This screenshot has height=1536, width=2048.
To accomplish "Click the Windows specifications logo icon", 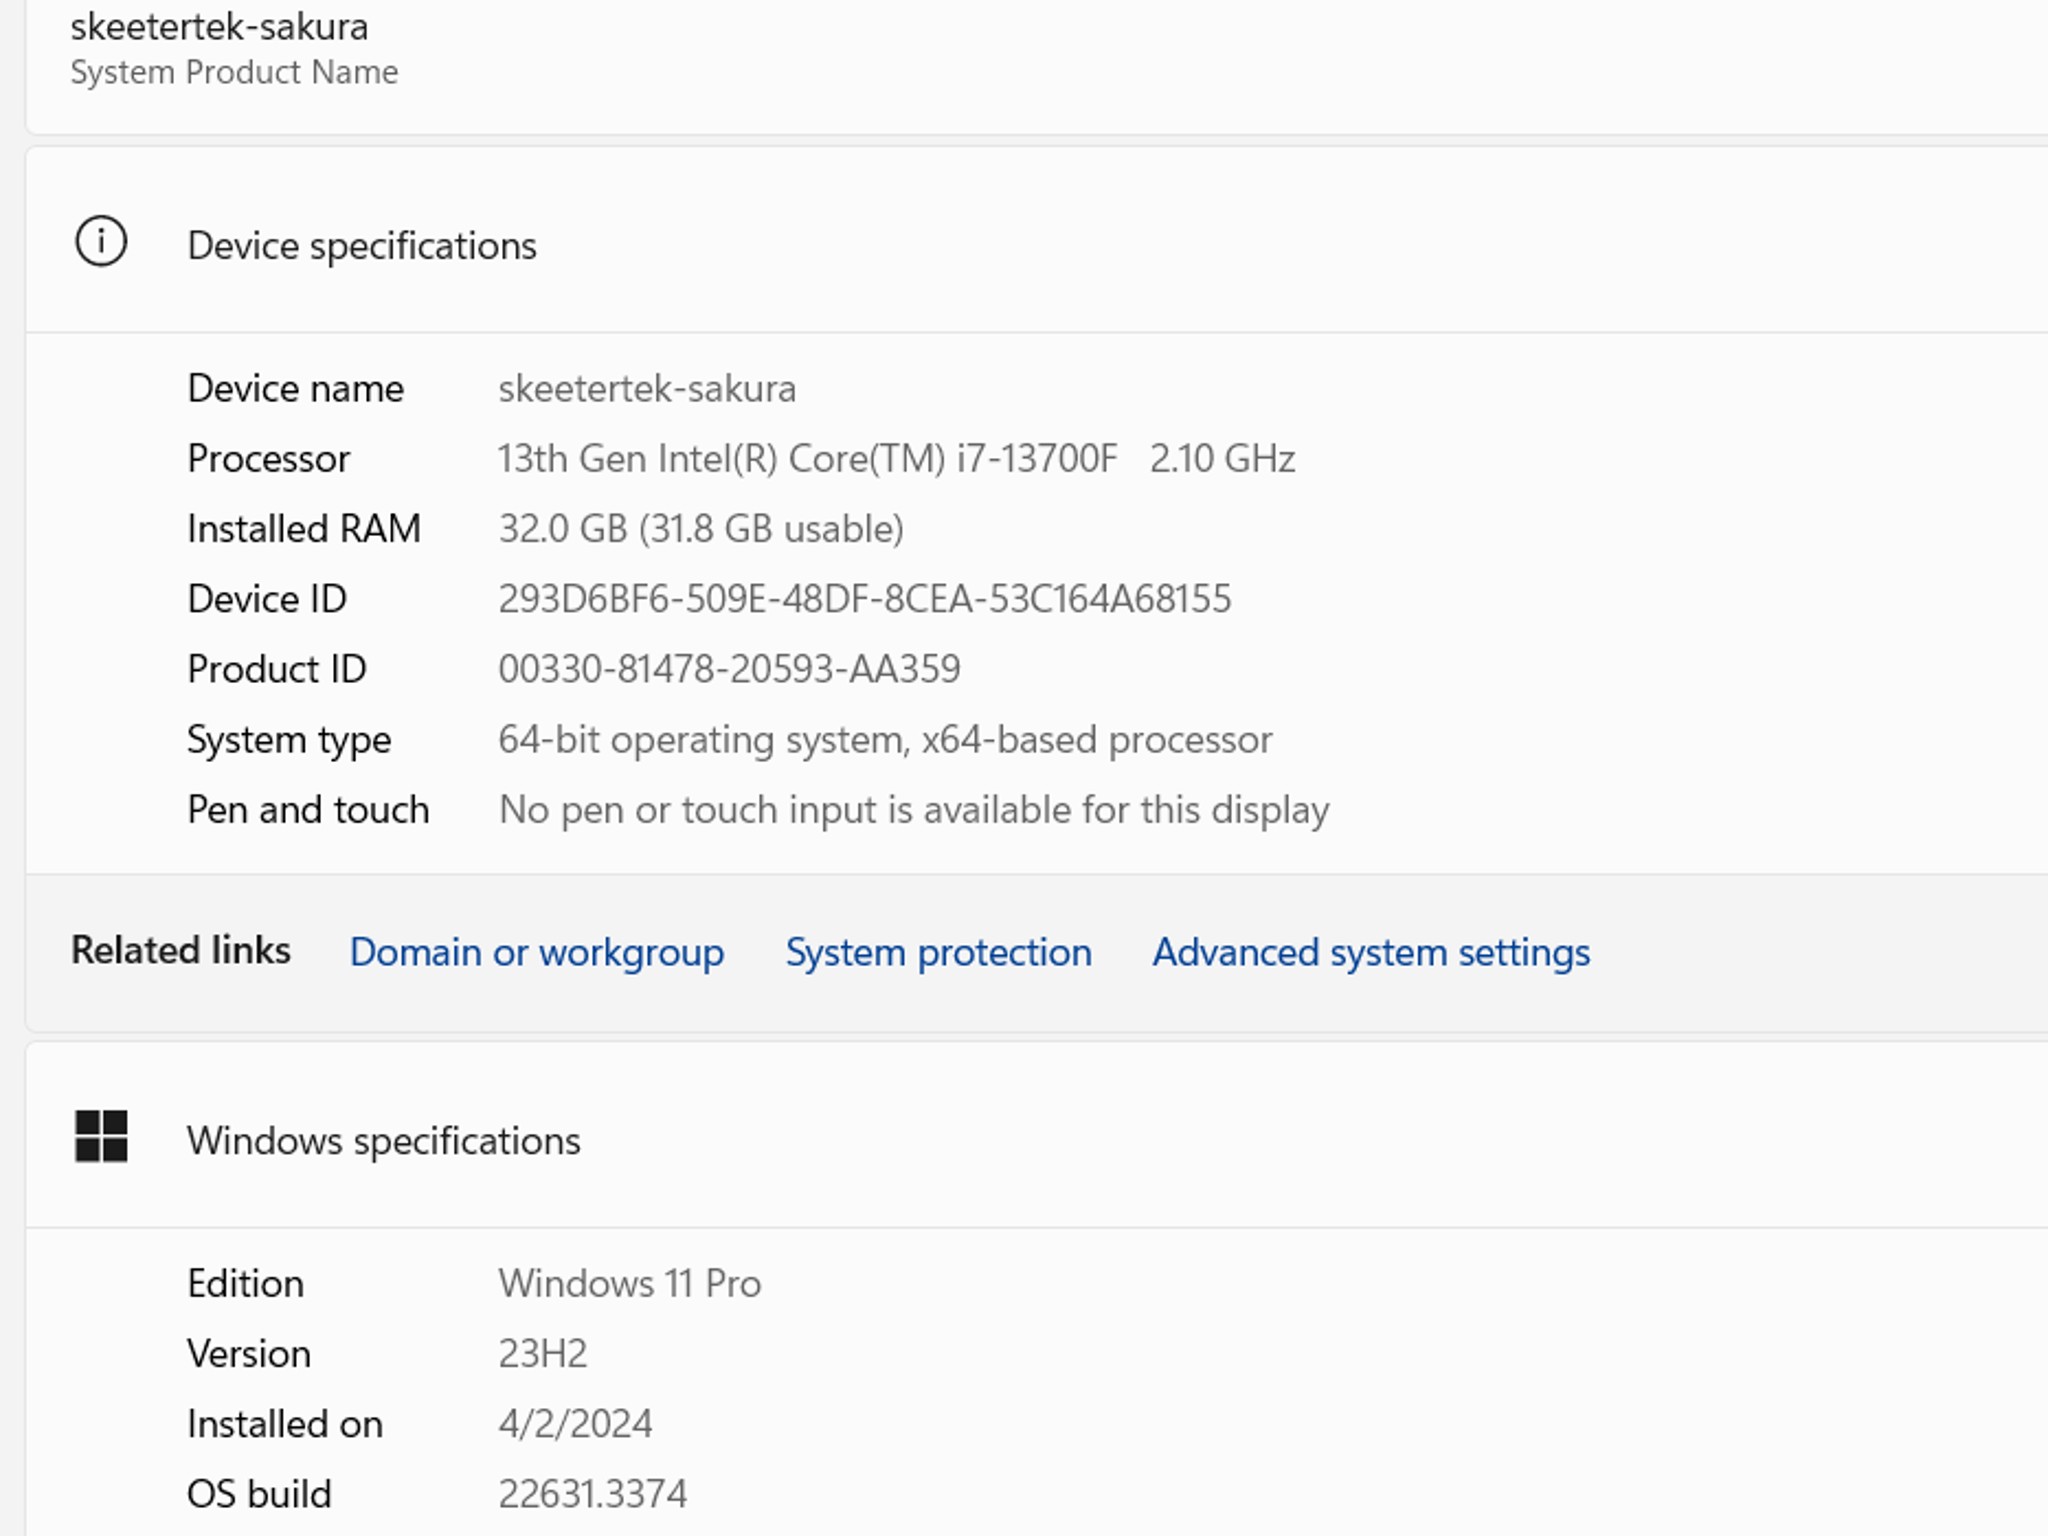I will click(100, 1138).
